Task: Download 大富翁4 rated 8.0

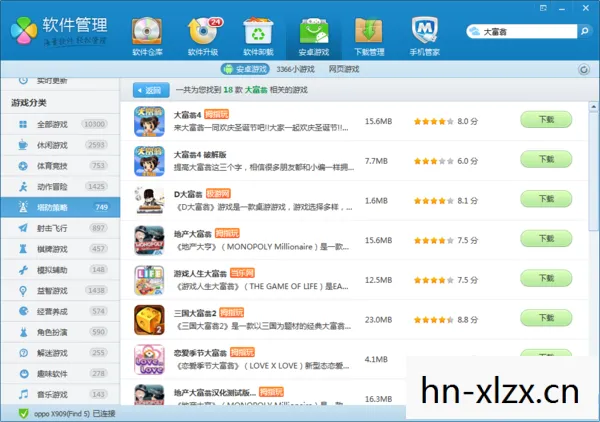Action: click(546, 120)
